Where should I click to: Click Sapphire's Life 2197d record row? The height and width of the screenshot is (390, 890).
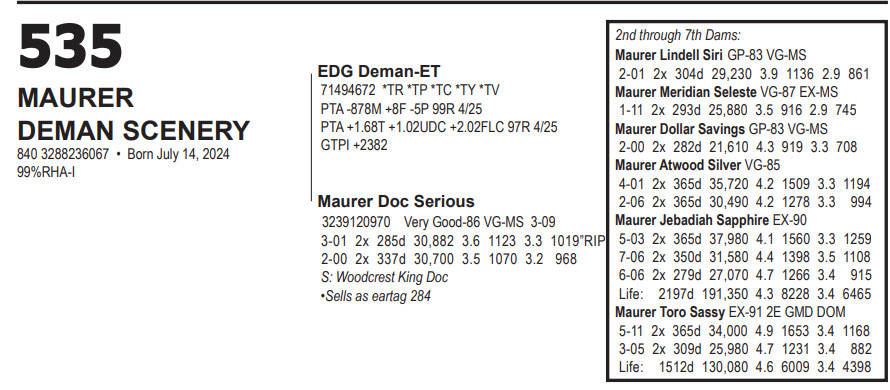point(745,293)
